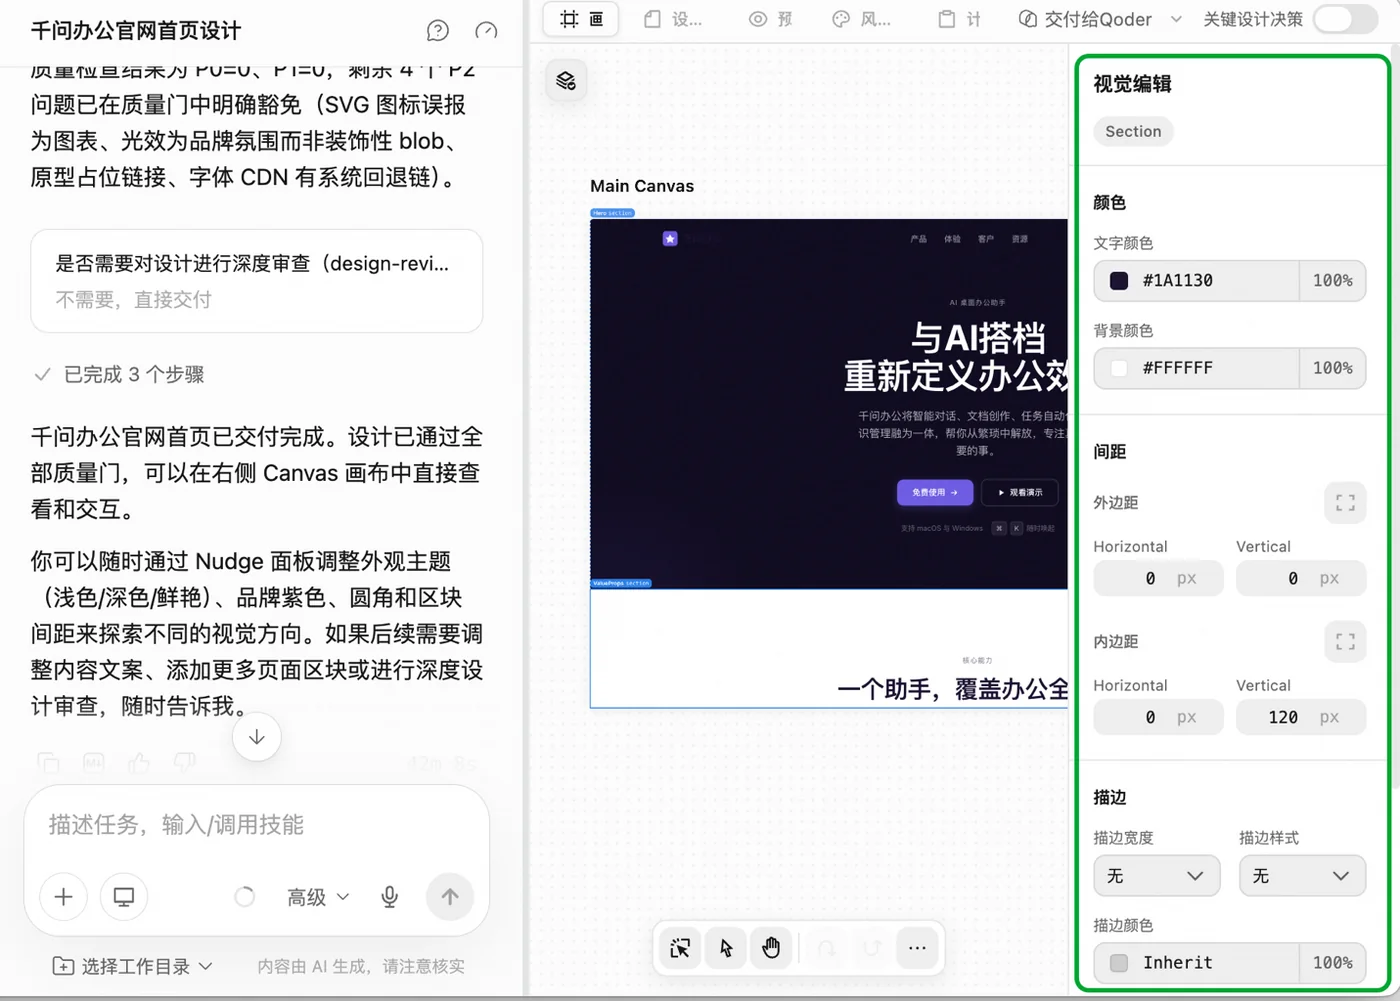Open the 高级 mode dropdown
The height and width of the screenshot is (1001, 1400).
[318, 897]
